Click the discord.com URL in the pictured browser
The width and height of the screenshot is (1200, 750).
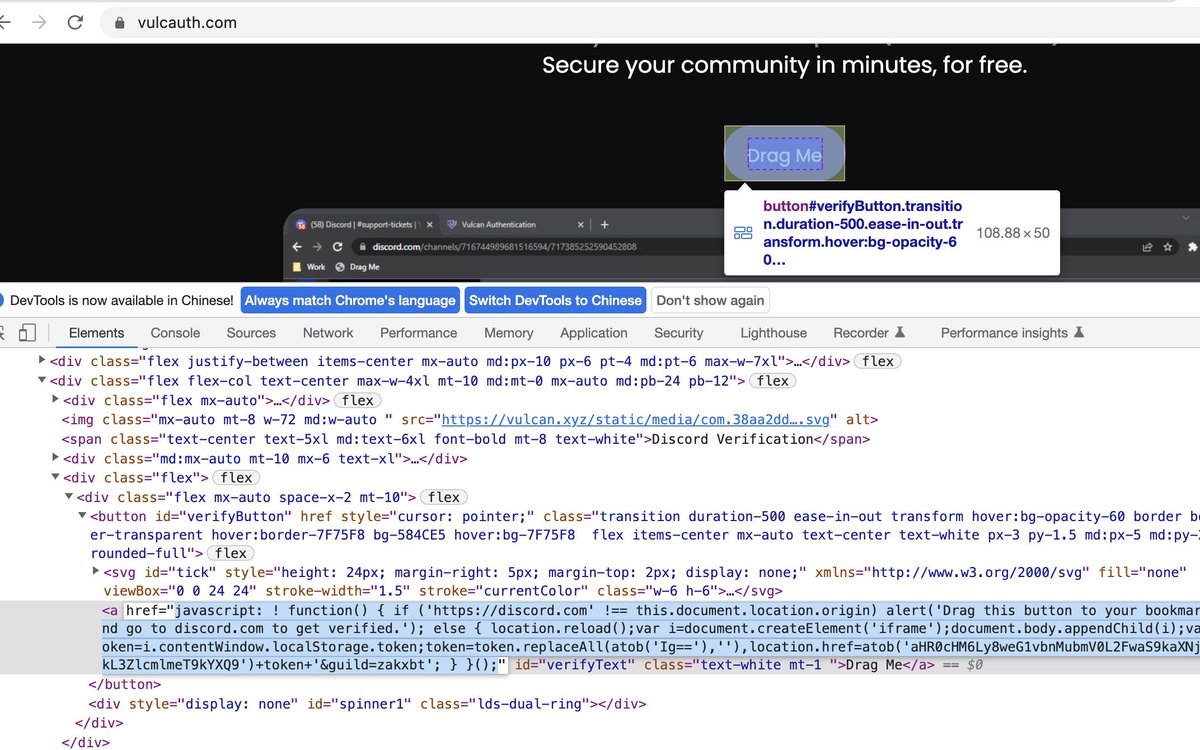click(504, 247)
